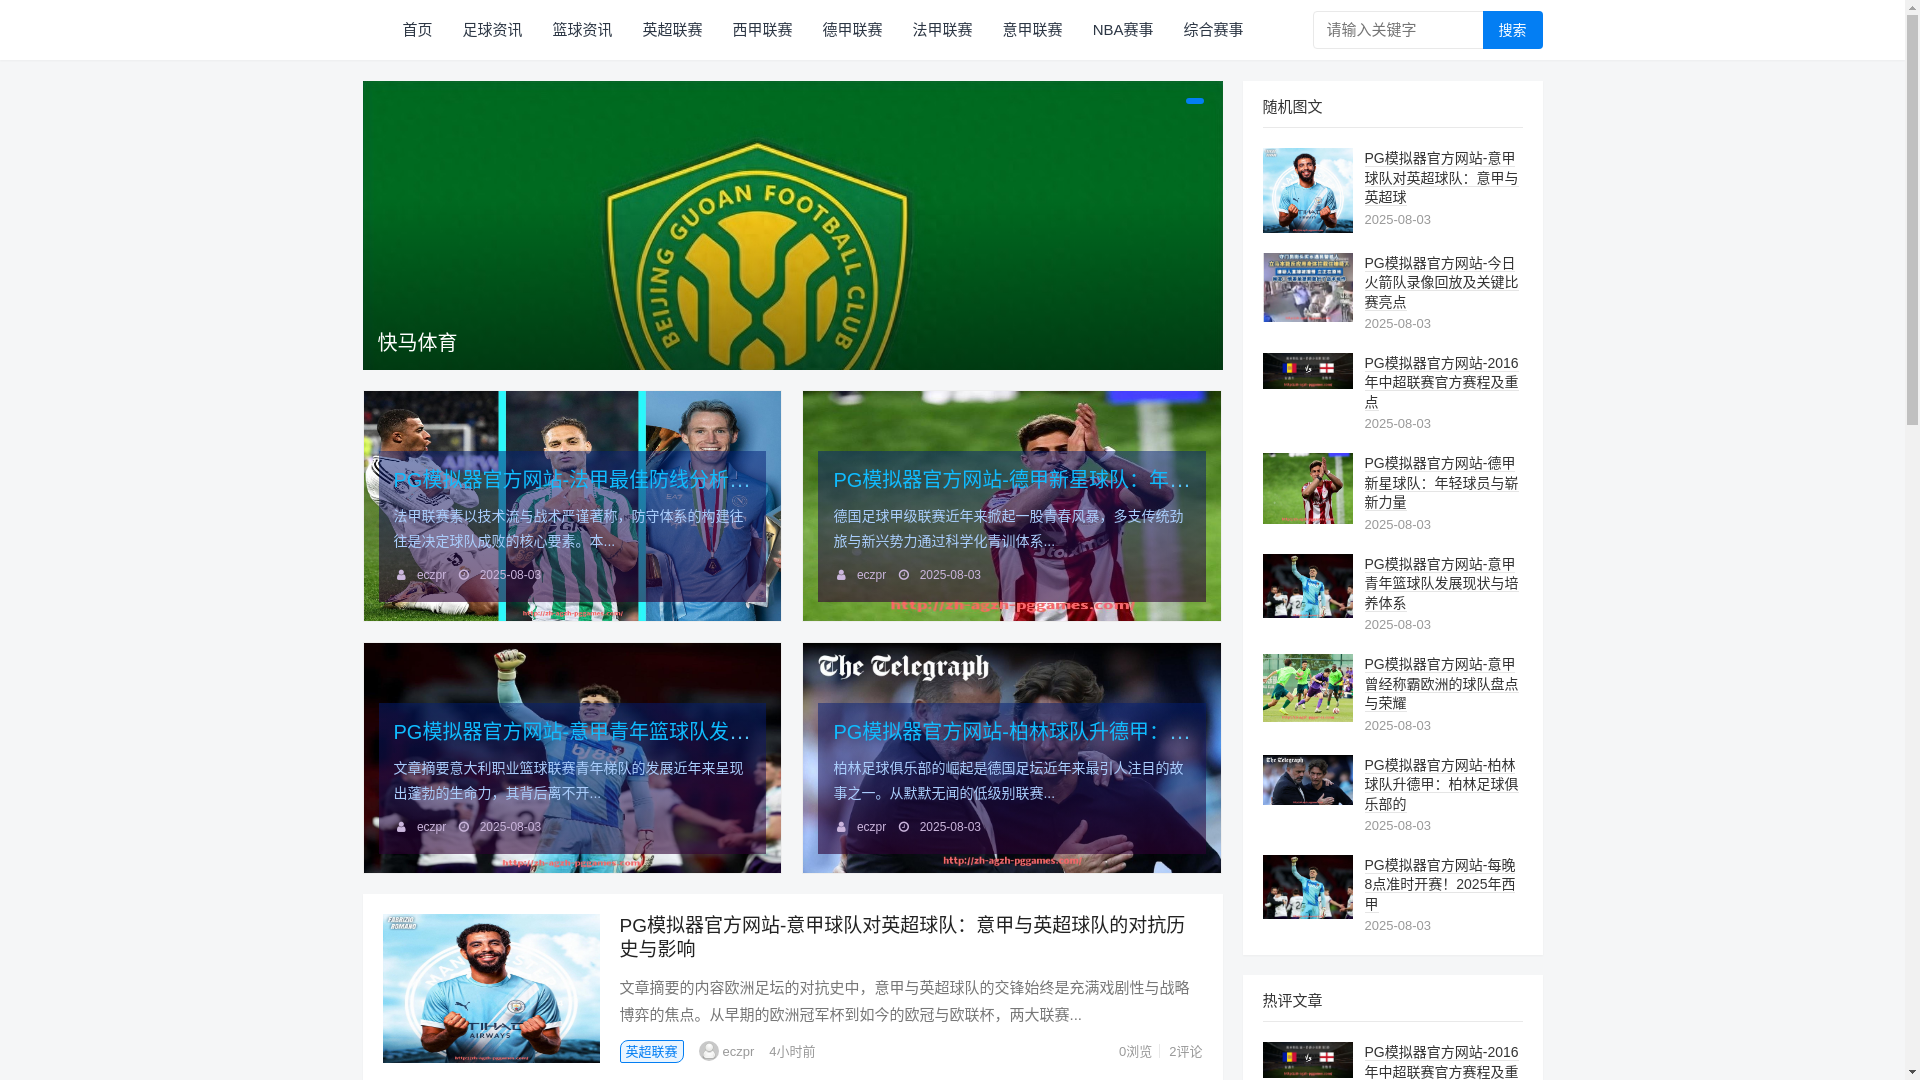Open the 首页 home menu item
Screen dimensions: 1920x1080
coord(417,30)
